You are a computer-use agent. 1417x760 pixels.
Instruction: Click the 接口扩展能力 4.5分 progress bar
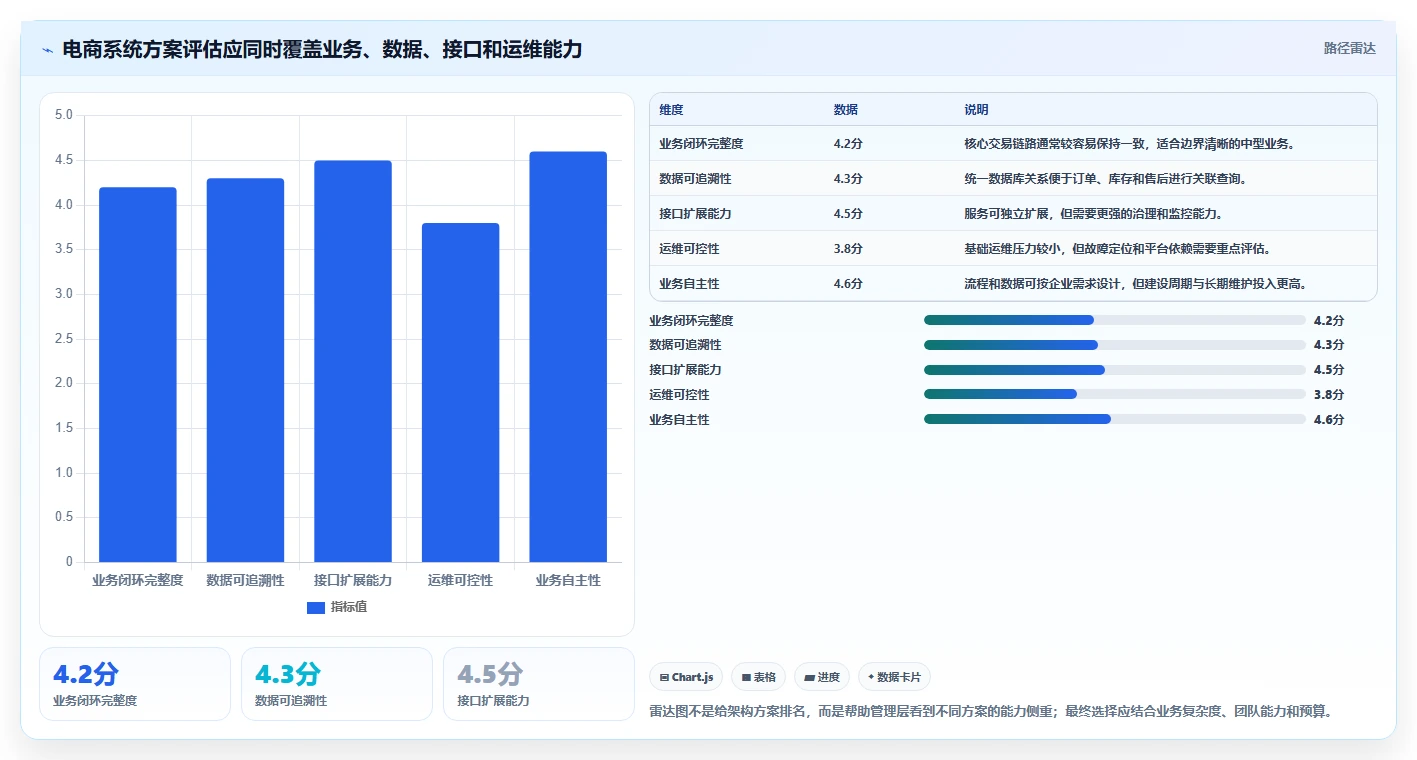1115,370
